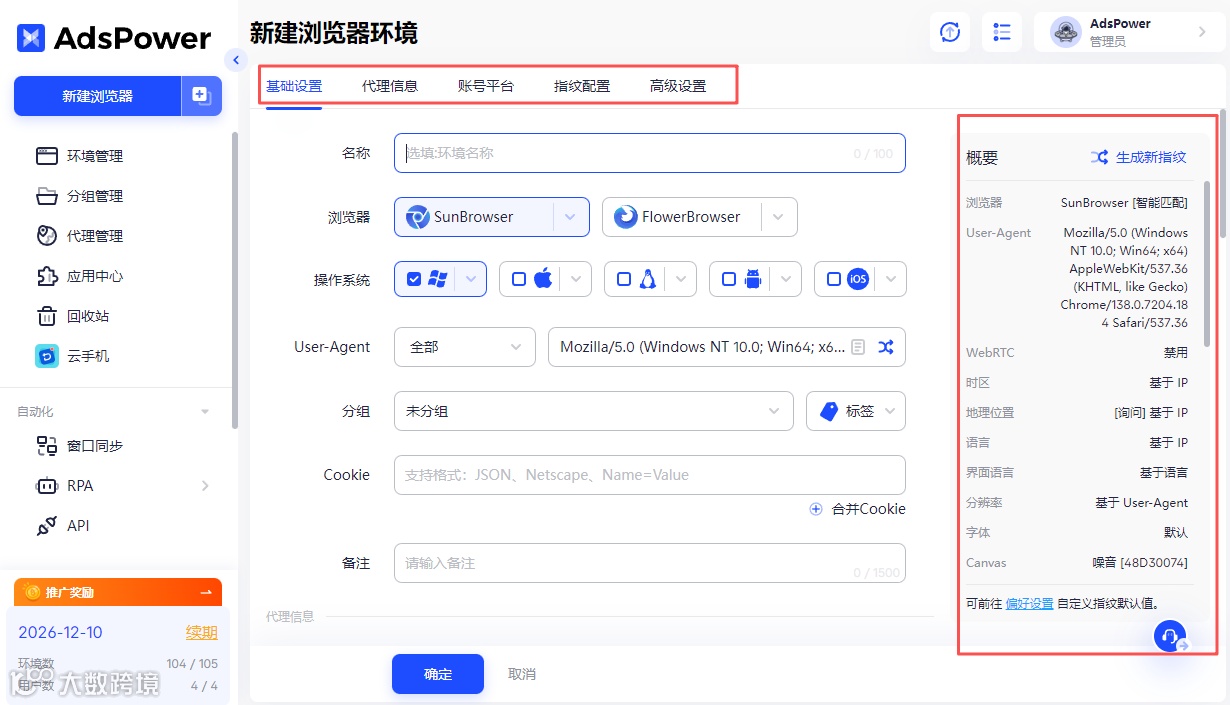Open the 偏好设置 link
The height and width of the screenshot is (705, 1230).
[1030, 603]
